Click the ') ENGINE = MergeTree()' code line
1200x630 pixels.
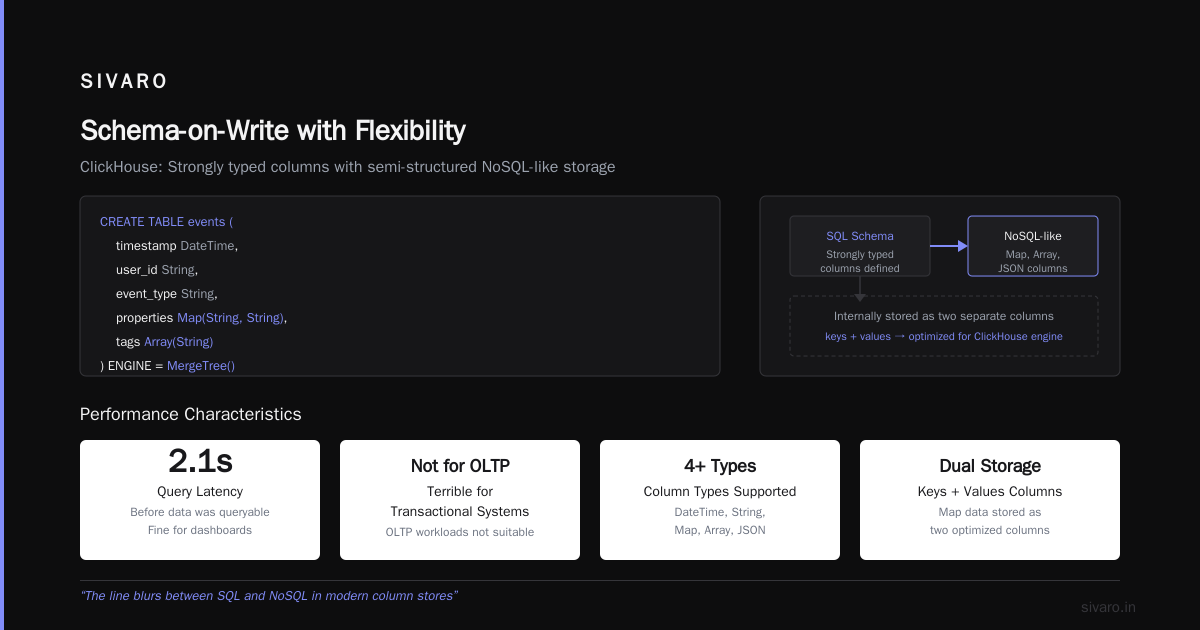point(167,366)
